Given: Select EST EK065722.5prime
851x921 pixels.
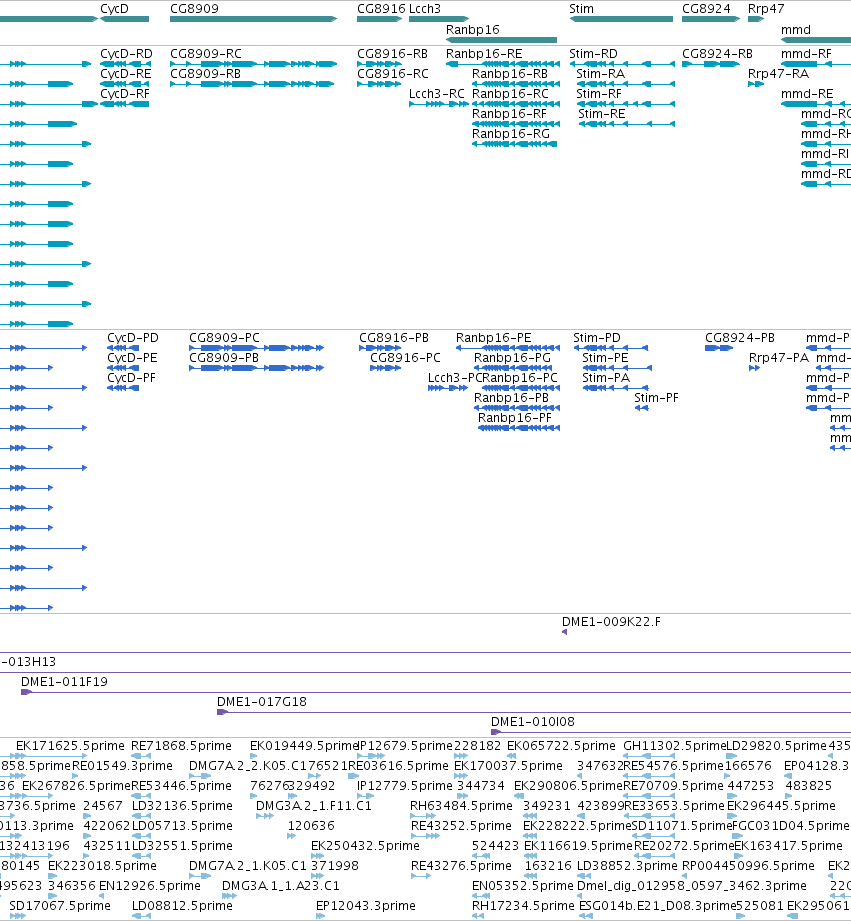Looking at the screenshot, I should tap(561, 746).
